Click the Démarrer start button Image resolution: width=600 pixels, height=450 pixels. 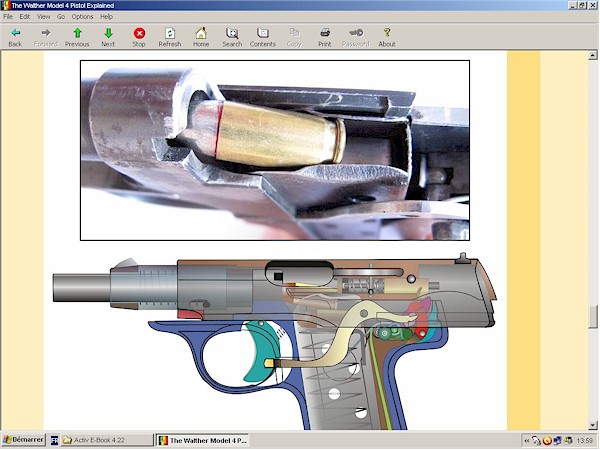pyautogui.click(x=23, y=440)
